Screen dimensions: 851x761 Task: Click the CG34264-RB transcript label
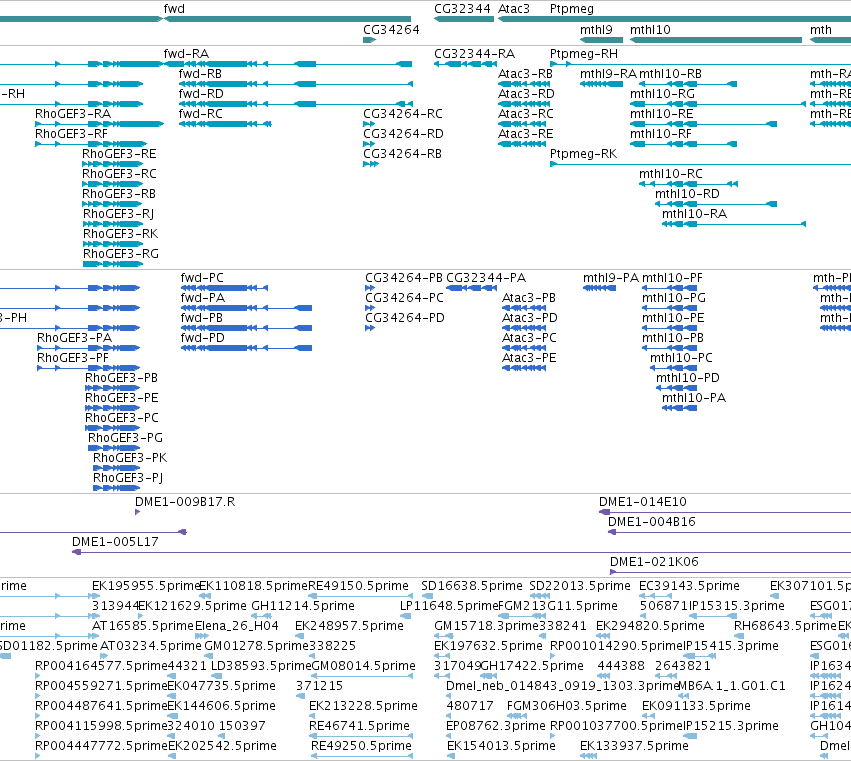point(402,154)
